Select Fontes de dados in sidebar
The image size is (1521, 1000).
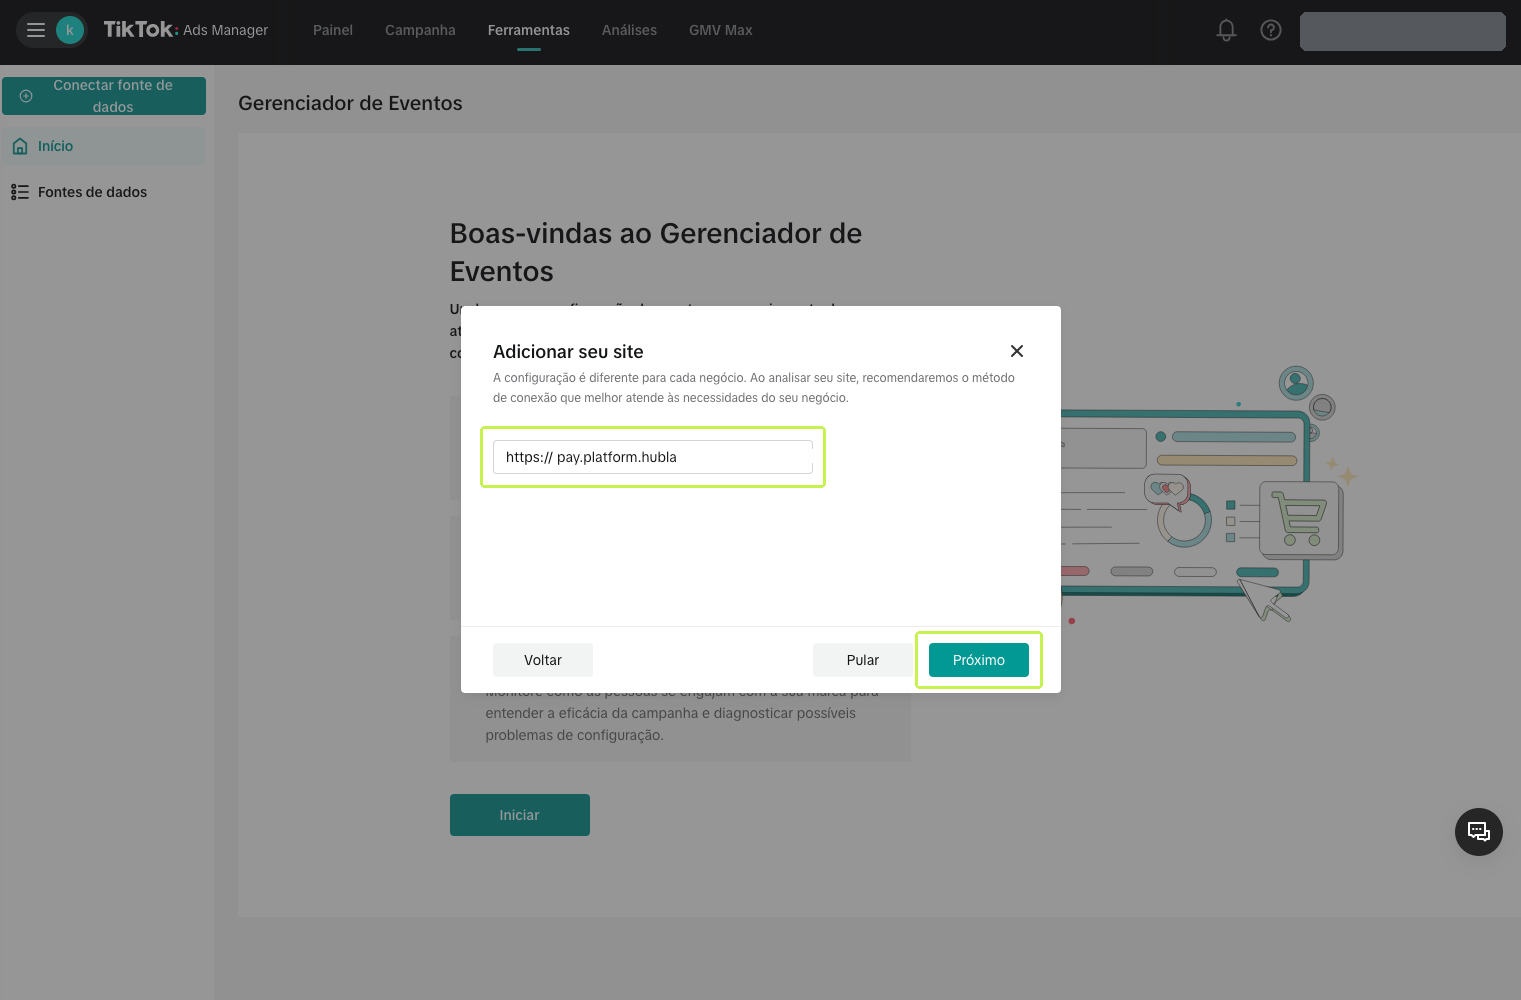point(104,192)
